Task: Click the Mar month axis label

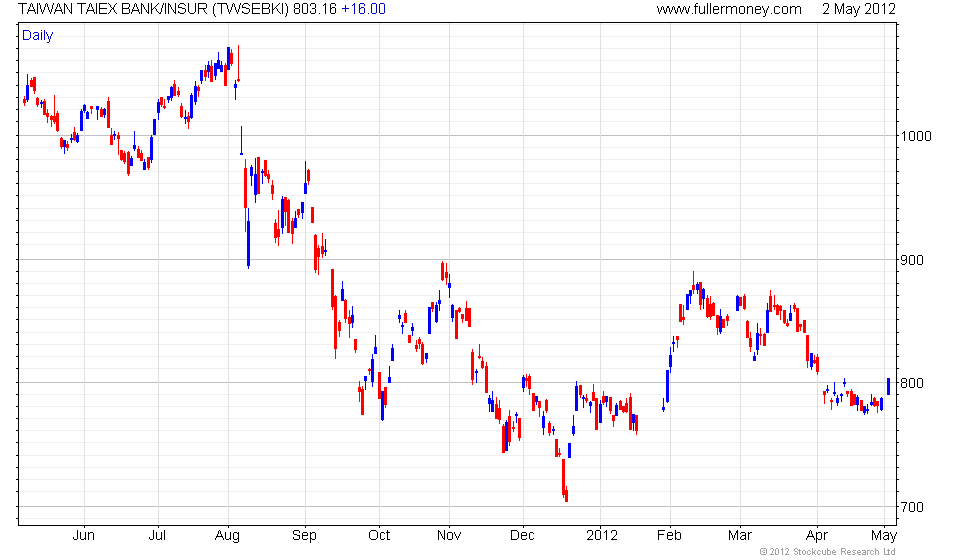Action: pyautogui.click(x=740, y=536)
